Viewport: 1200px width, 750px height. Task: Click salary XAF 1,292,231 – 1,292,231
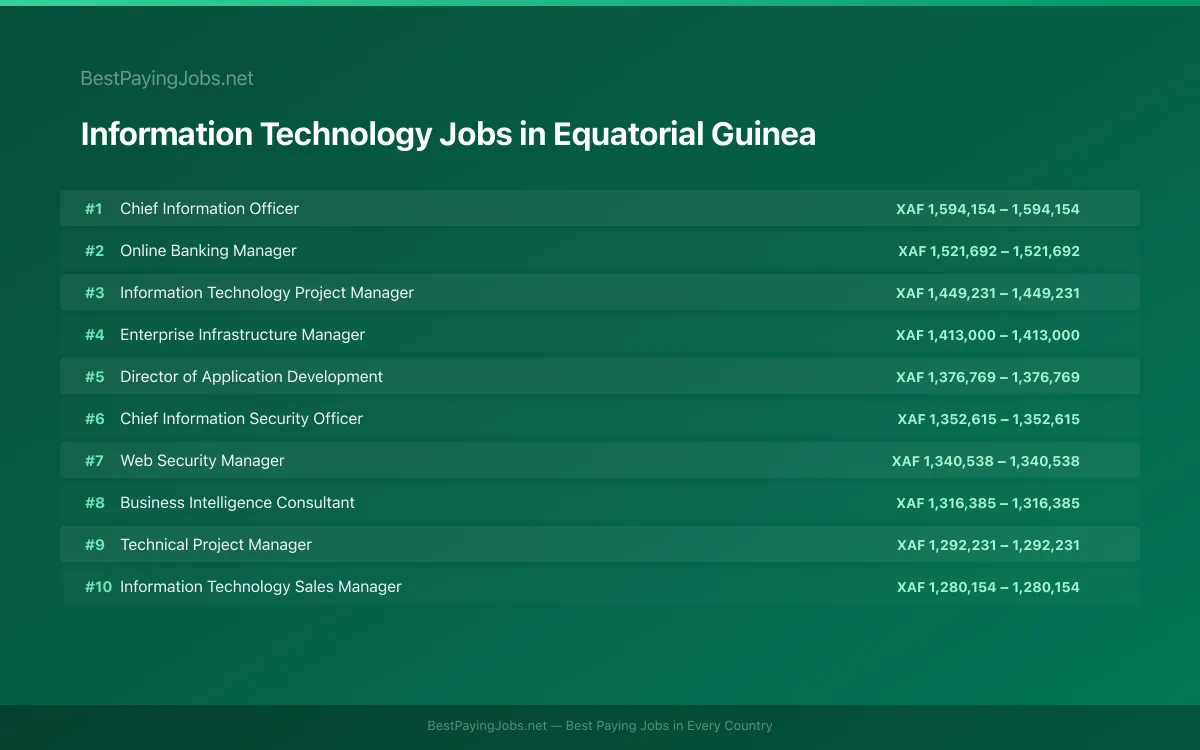[989, 545]
